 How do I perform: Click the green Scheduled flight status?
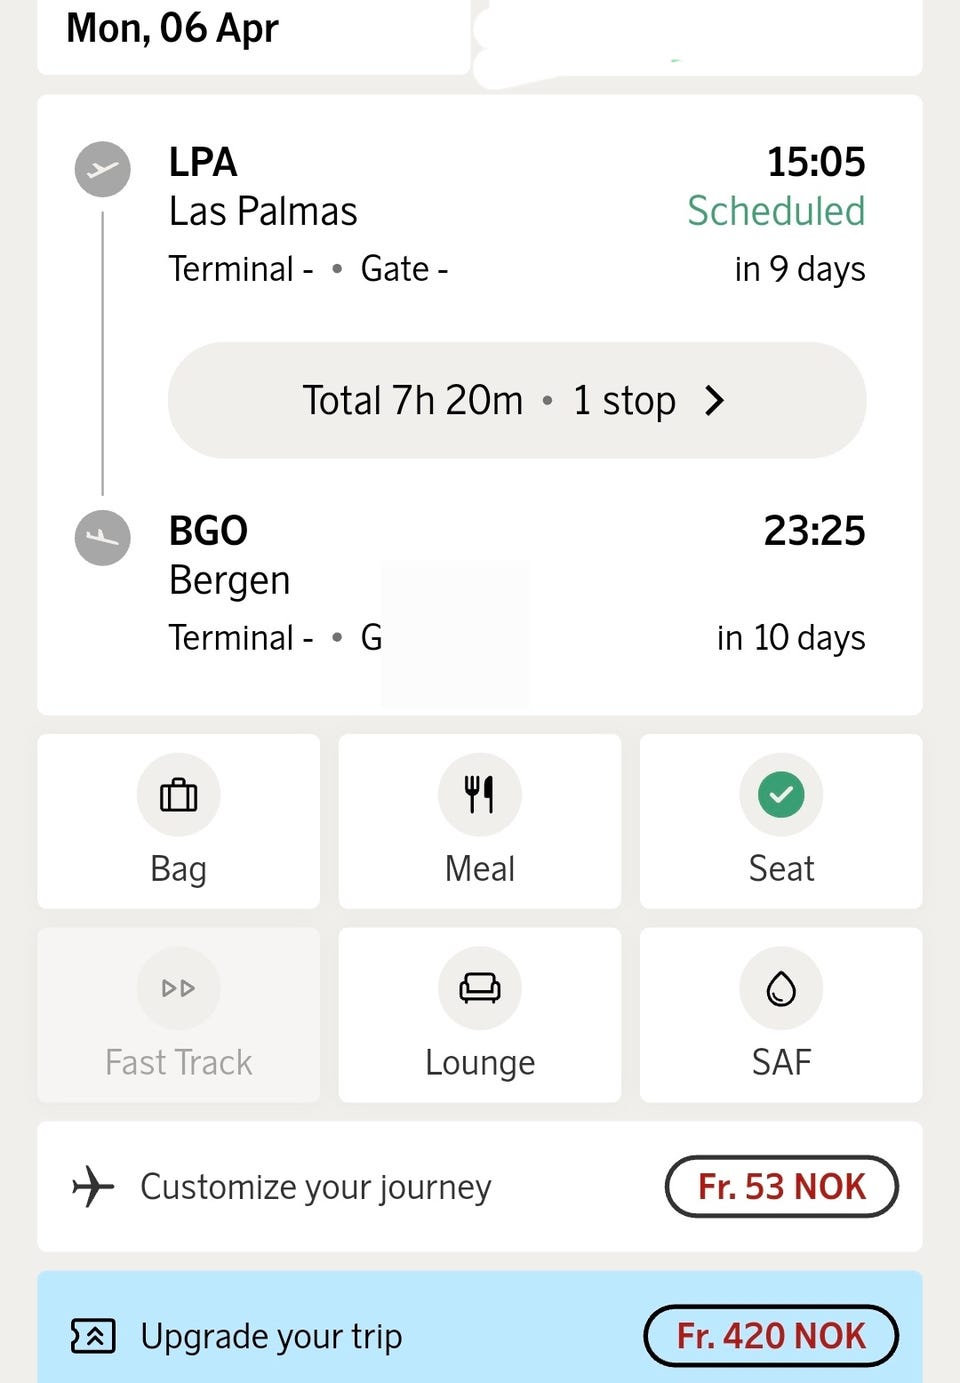[776, 212]
